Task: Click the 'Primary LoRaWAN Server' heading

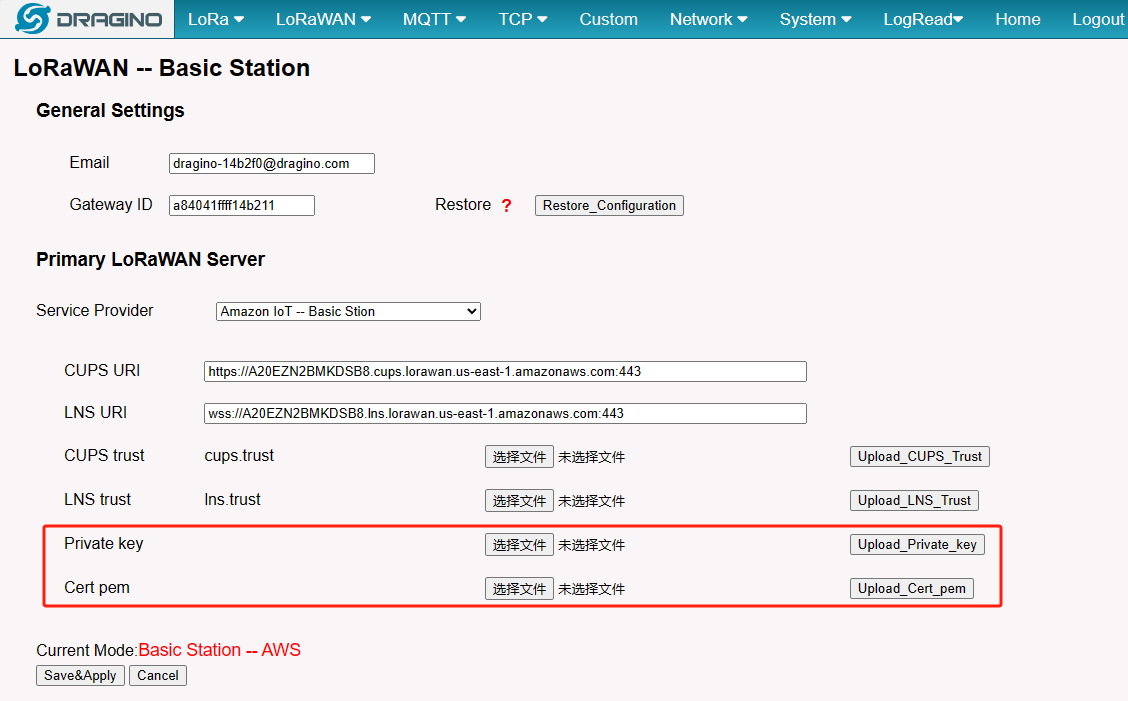Action: 150,259
